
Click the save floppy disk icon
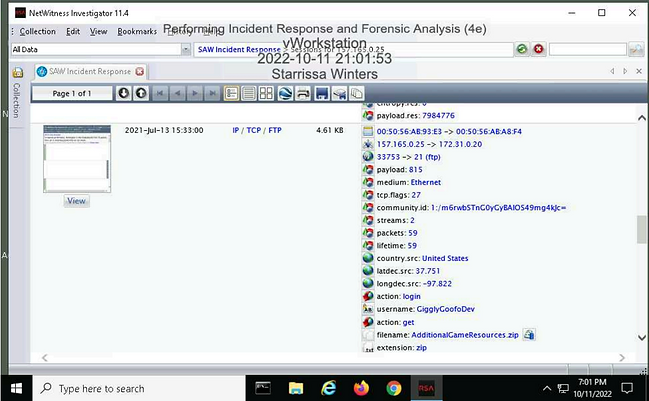(x=322, y=93)
